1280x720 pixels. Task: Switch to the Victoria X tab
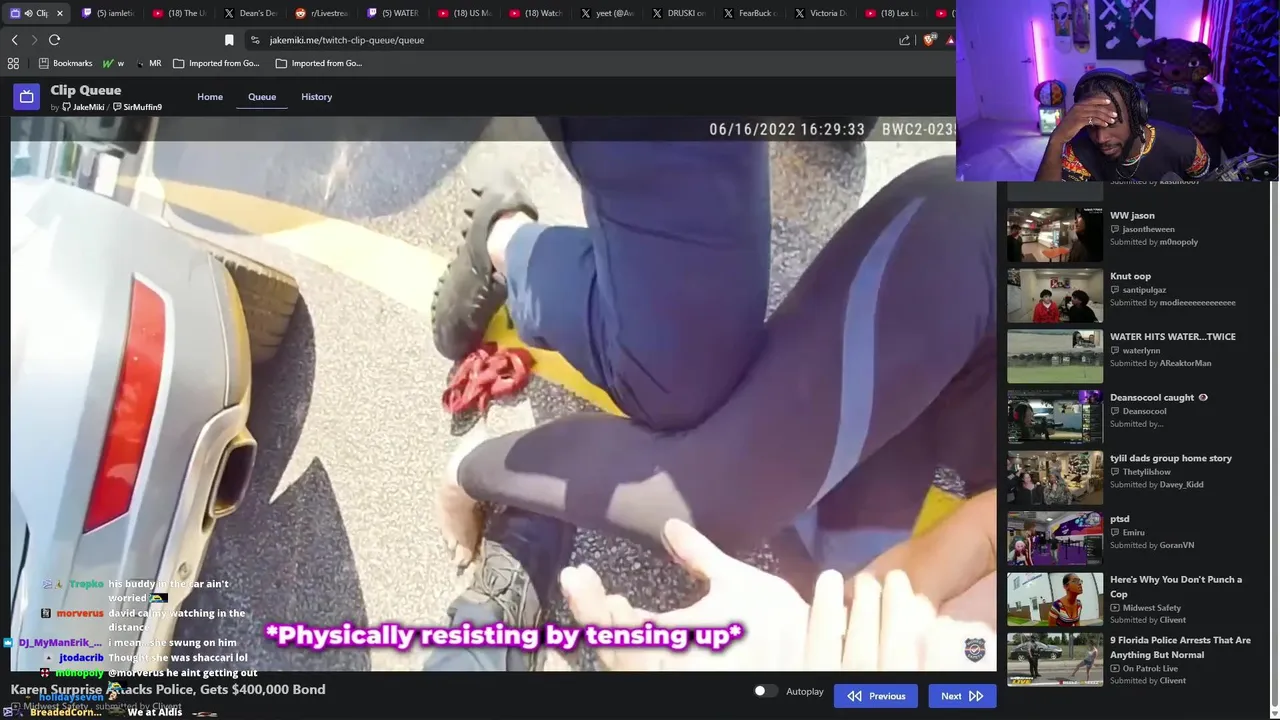click(x=820, y=13)
